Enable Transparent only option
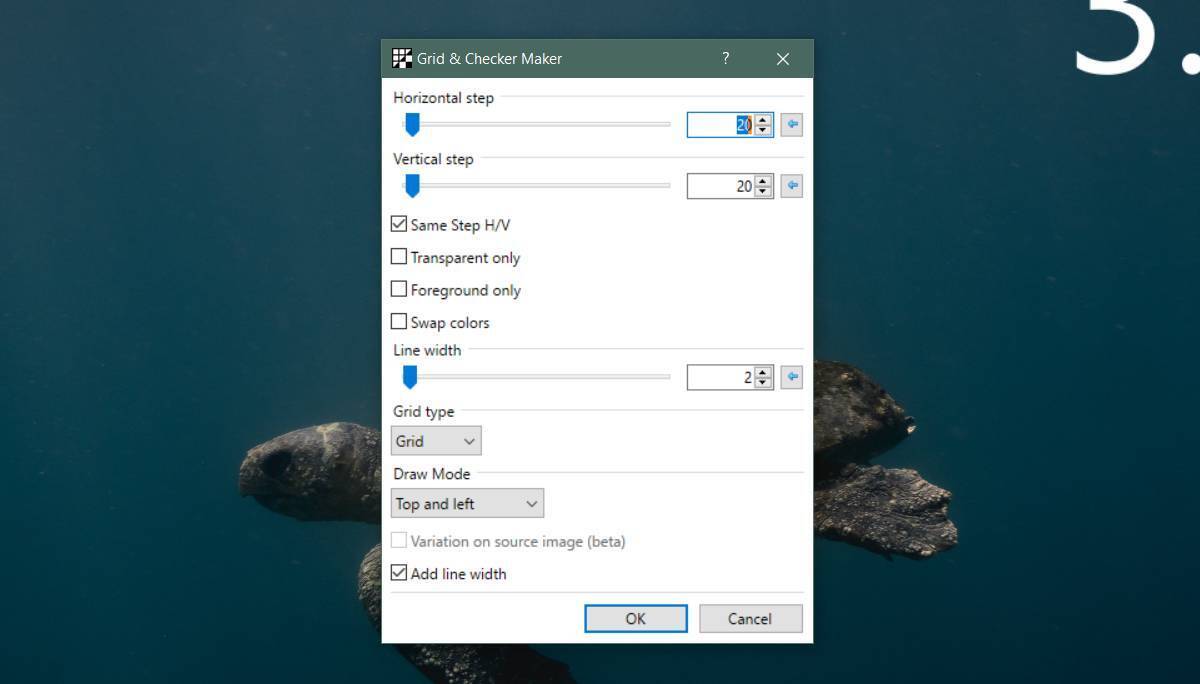Screen dimensions: 1200x684 [398, 257]
